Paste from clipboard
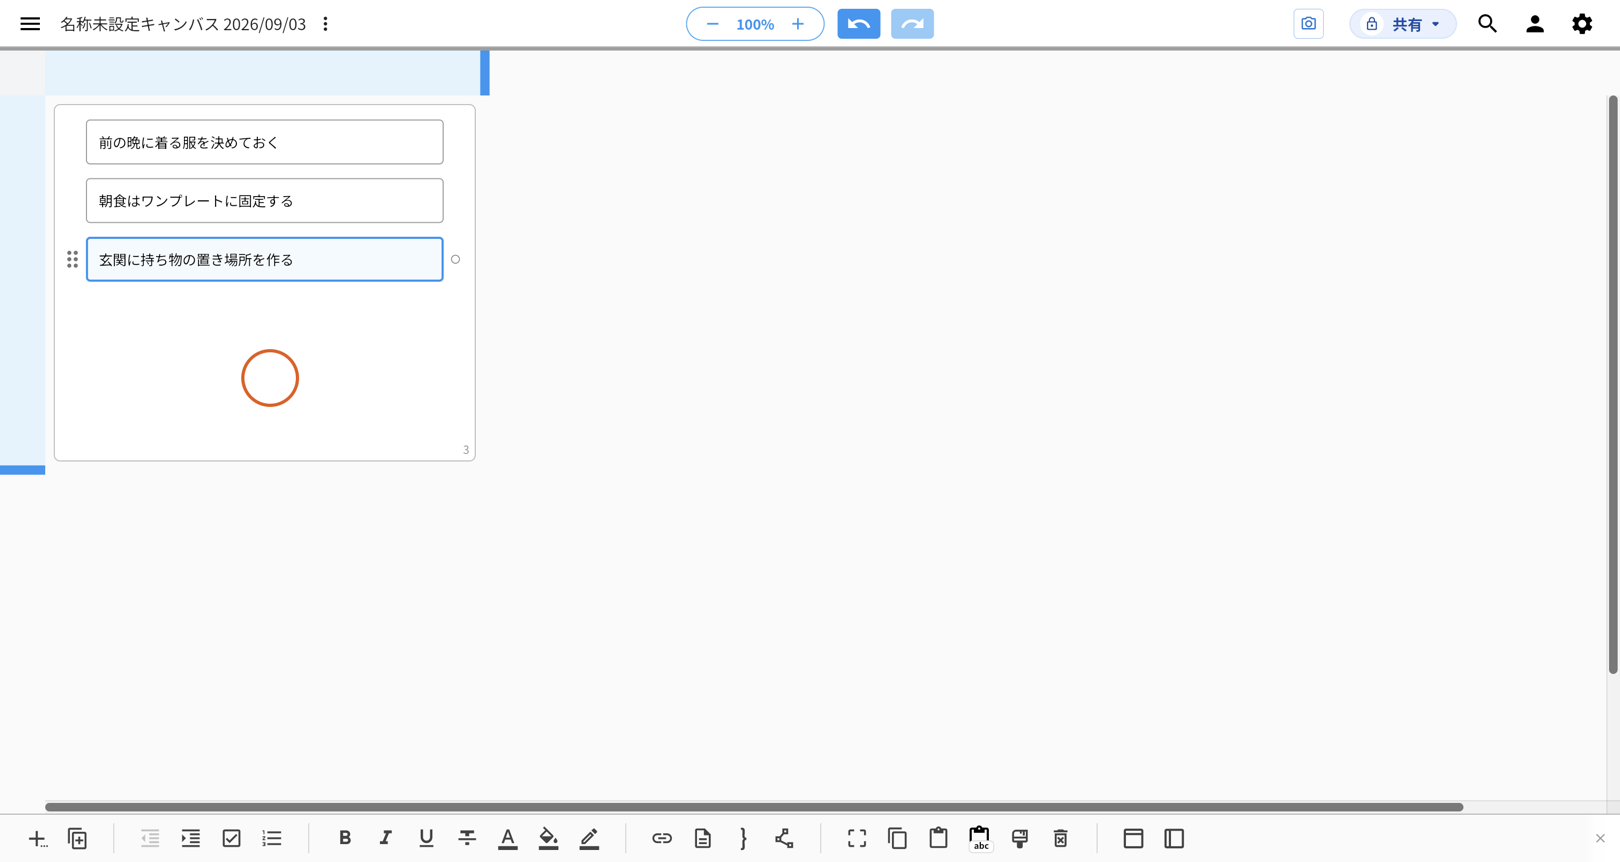 pyautogui.click(x=938, y=839)
